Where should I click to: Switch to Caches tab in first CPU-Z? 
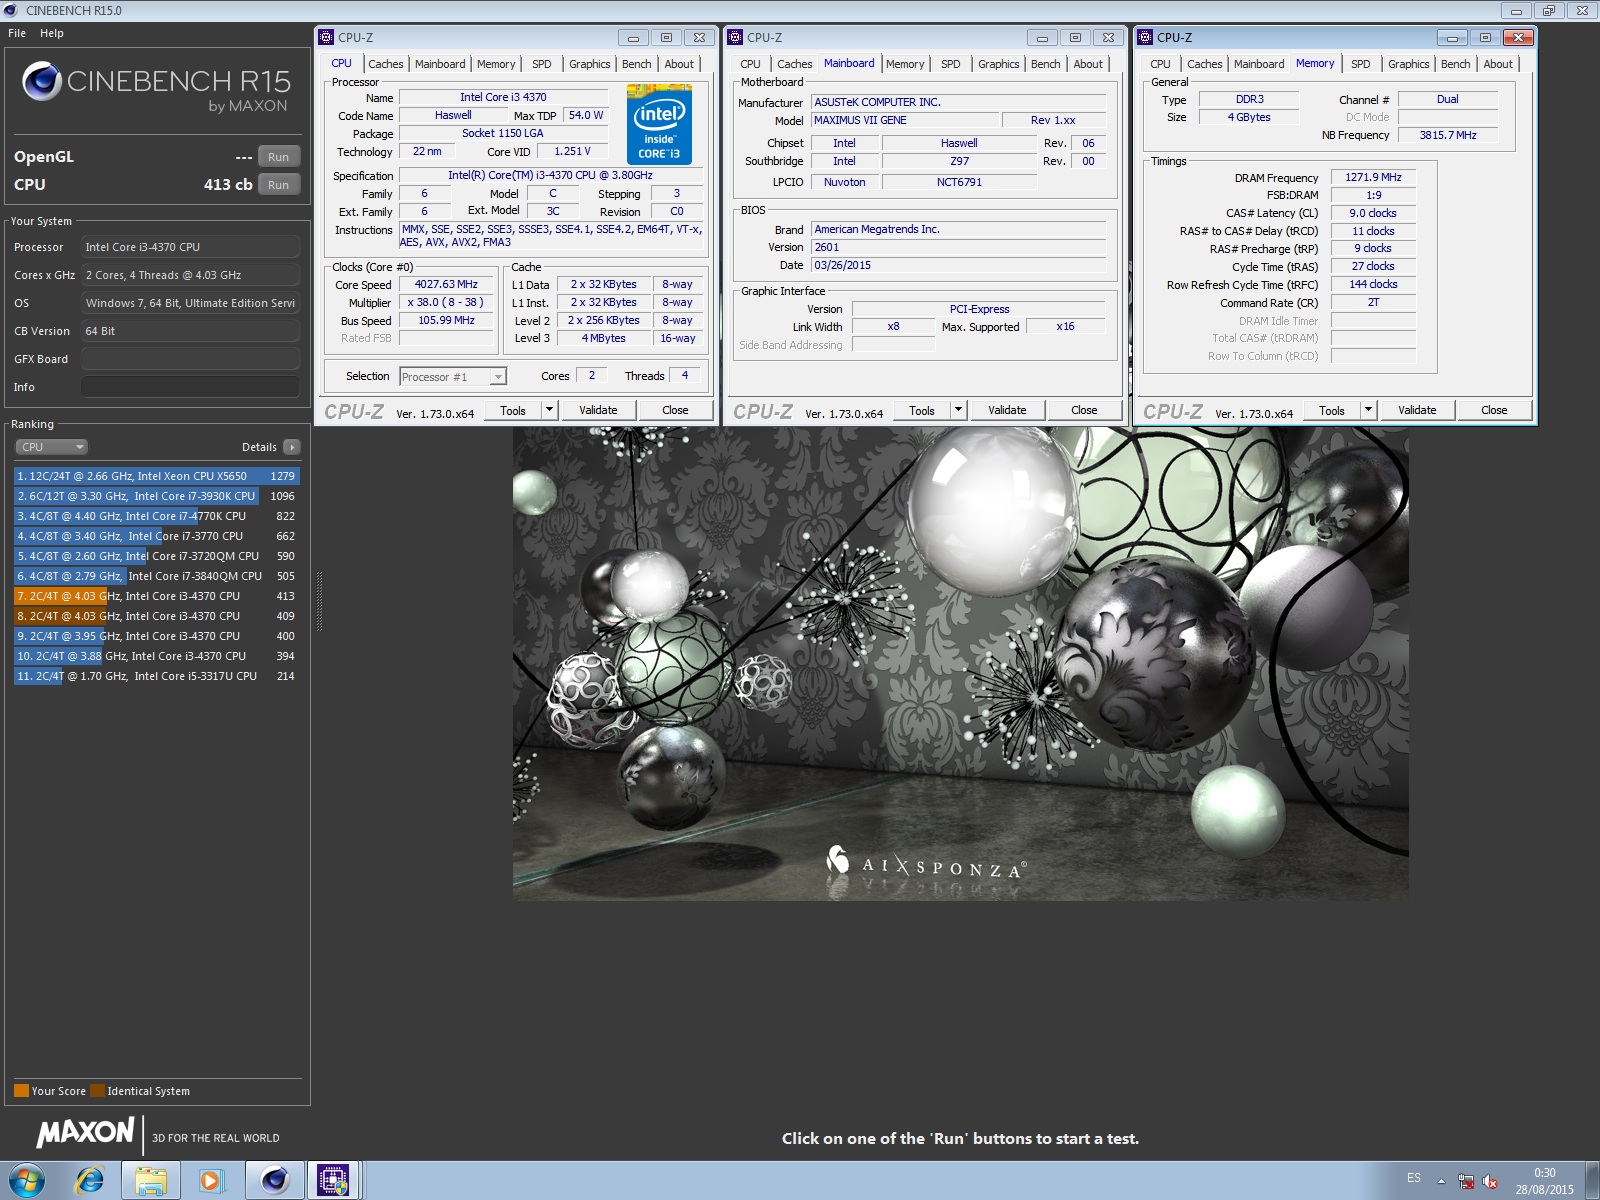[x=386, y=64]
